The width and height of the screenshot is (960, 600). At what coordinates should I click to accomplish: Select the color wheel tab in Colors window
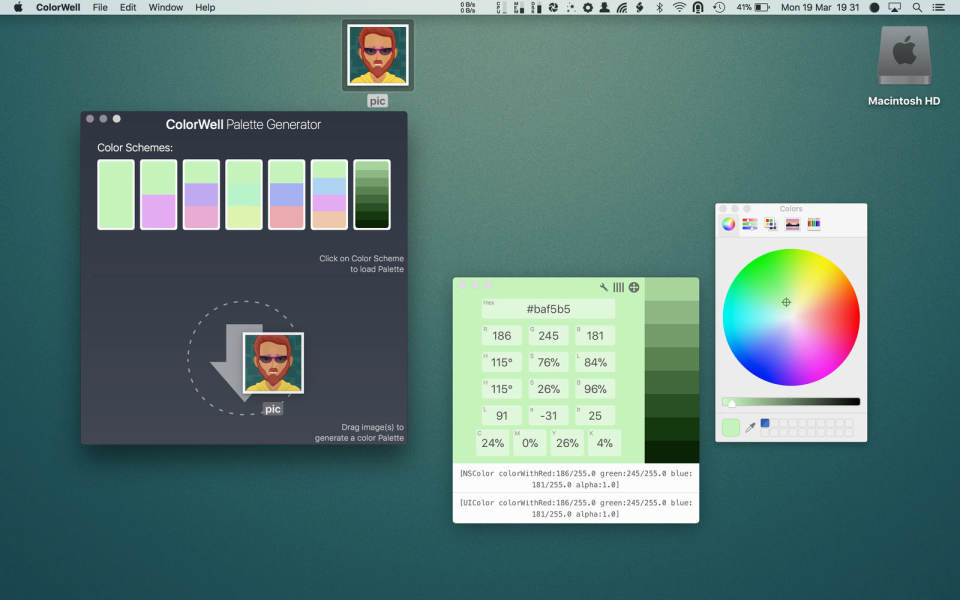pyautogui.click(x=728, y=224)
